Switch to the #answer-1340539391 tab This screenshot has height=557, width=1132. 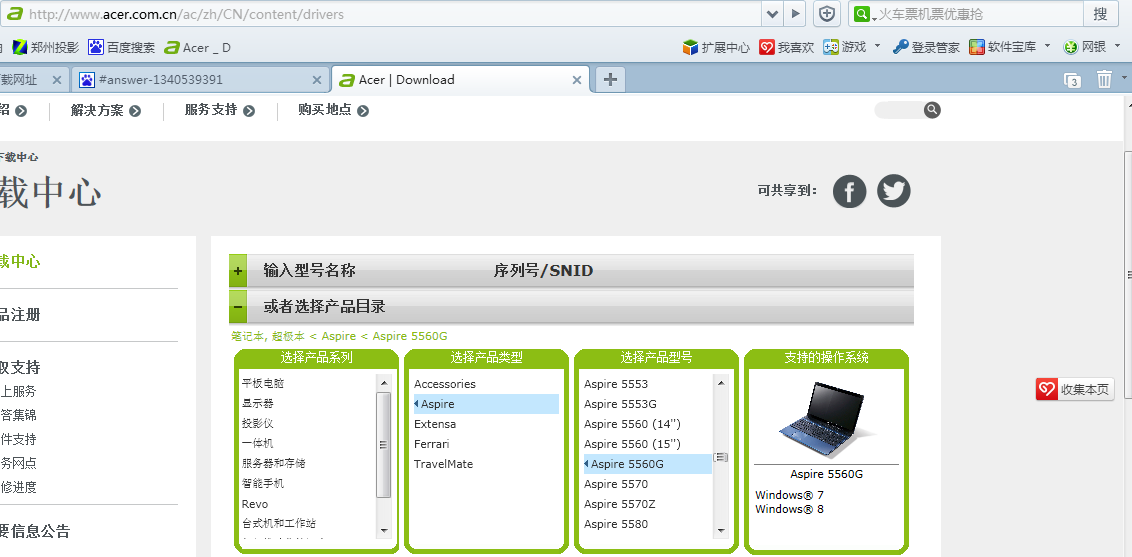pos(201,80)
